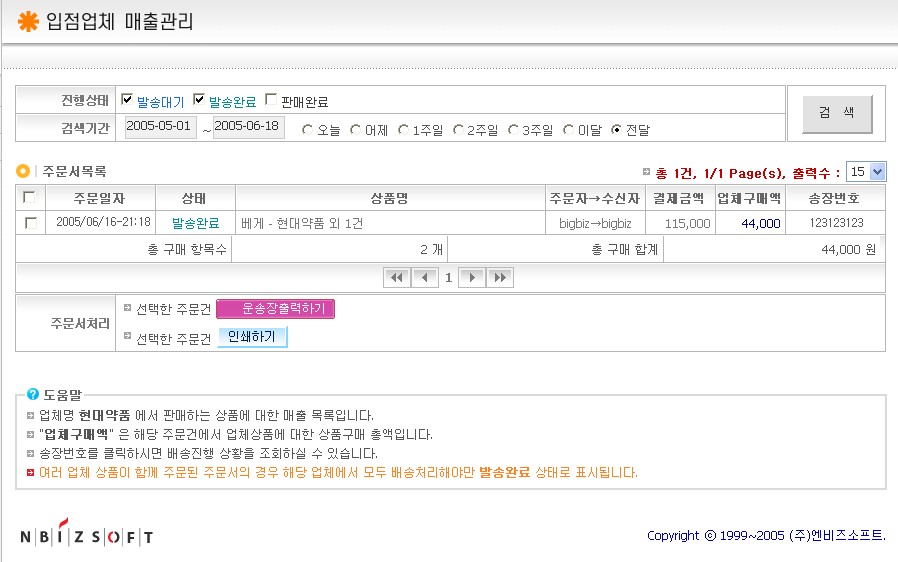Image resolution: width=898 pixels, height=562 pixels.
Task: Click previous page arrow button
Action: coord(426,277)
